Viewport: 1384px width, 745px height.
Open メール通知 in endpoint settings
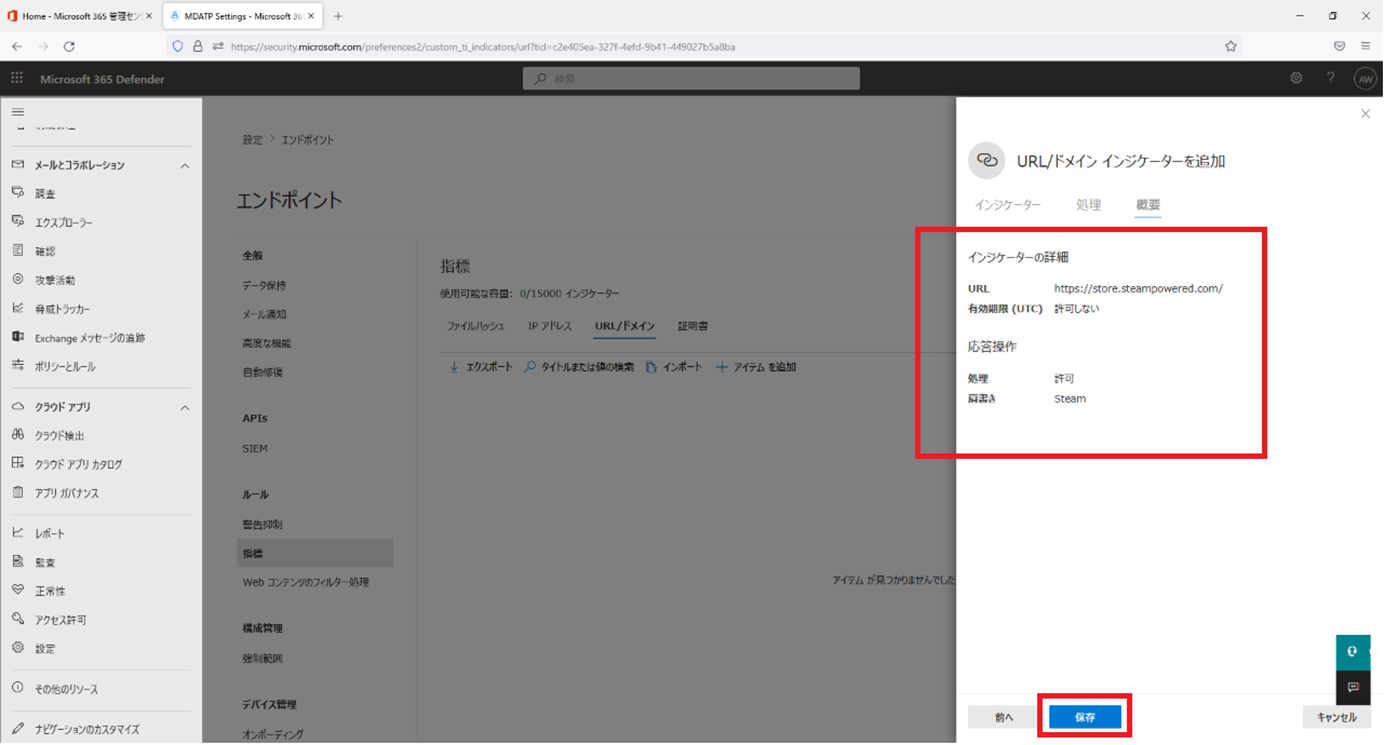click(x=264, y=314)
